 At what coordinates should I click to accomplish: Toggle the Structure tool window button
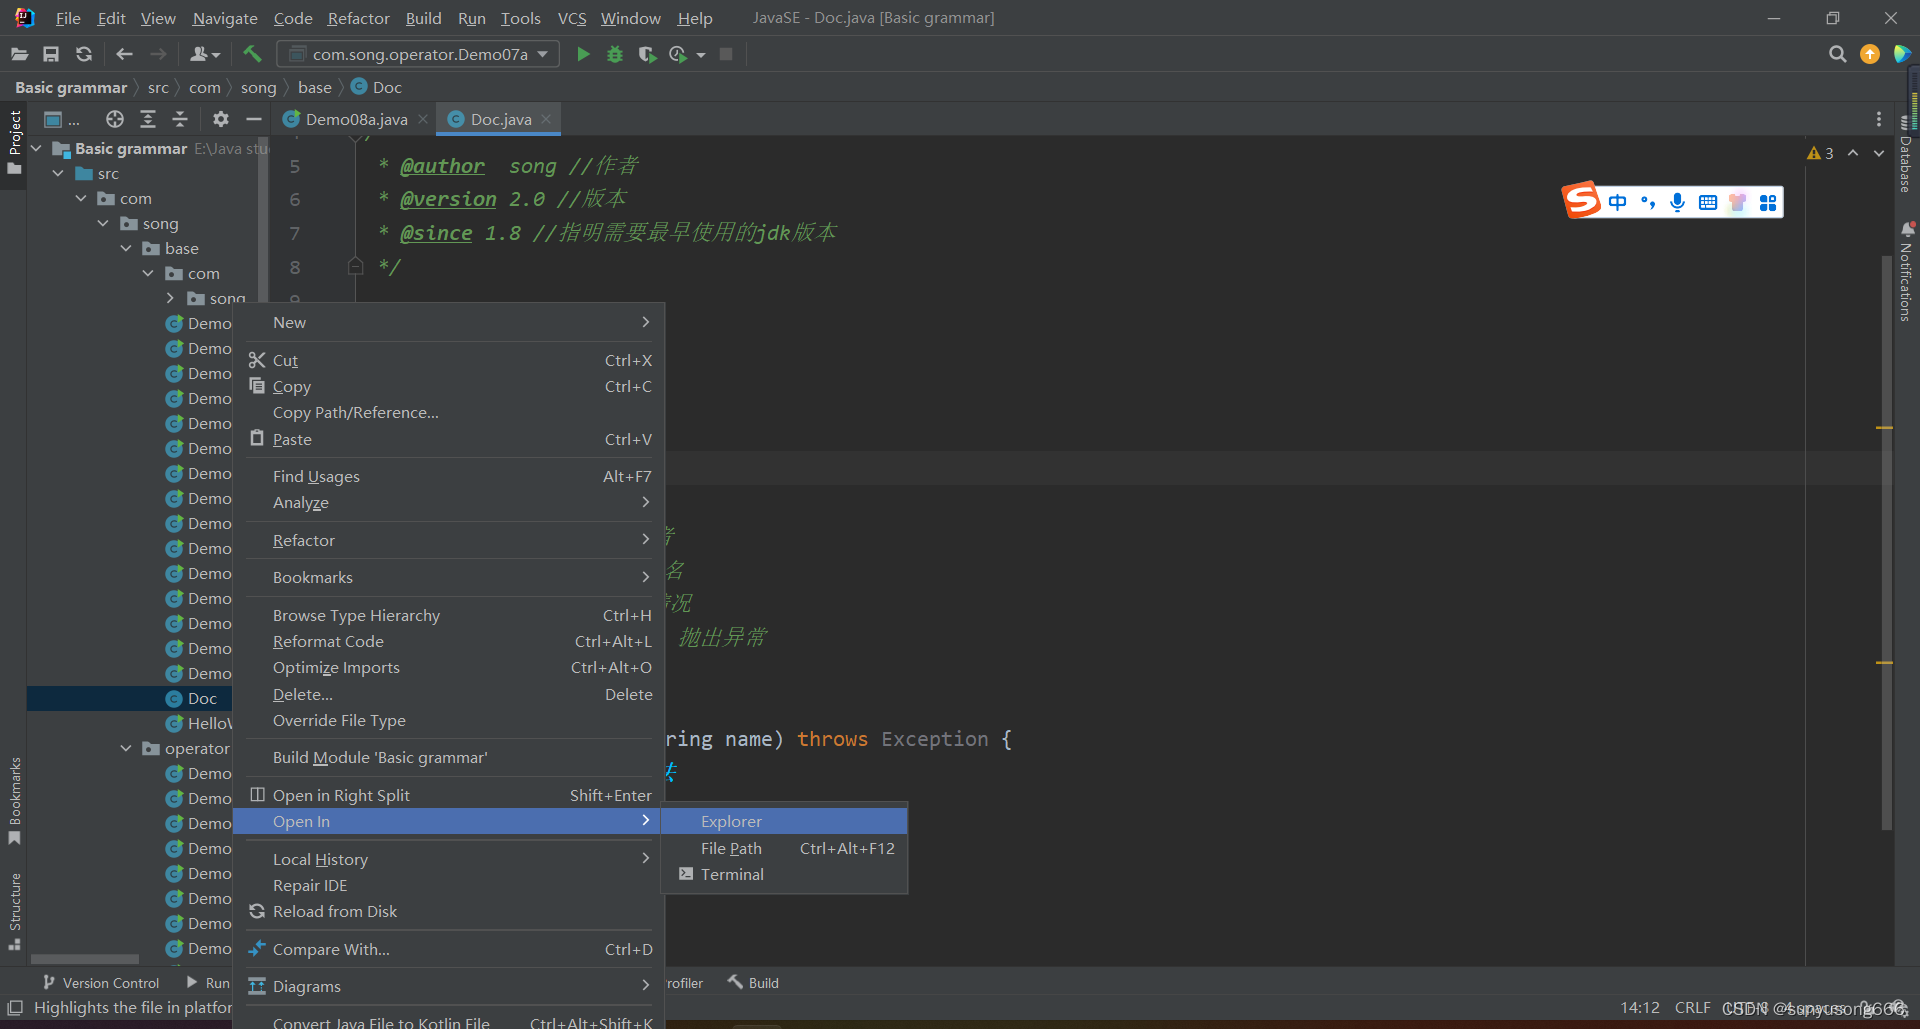point(14,911)
